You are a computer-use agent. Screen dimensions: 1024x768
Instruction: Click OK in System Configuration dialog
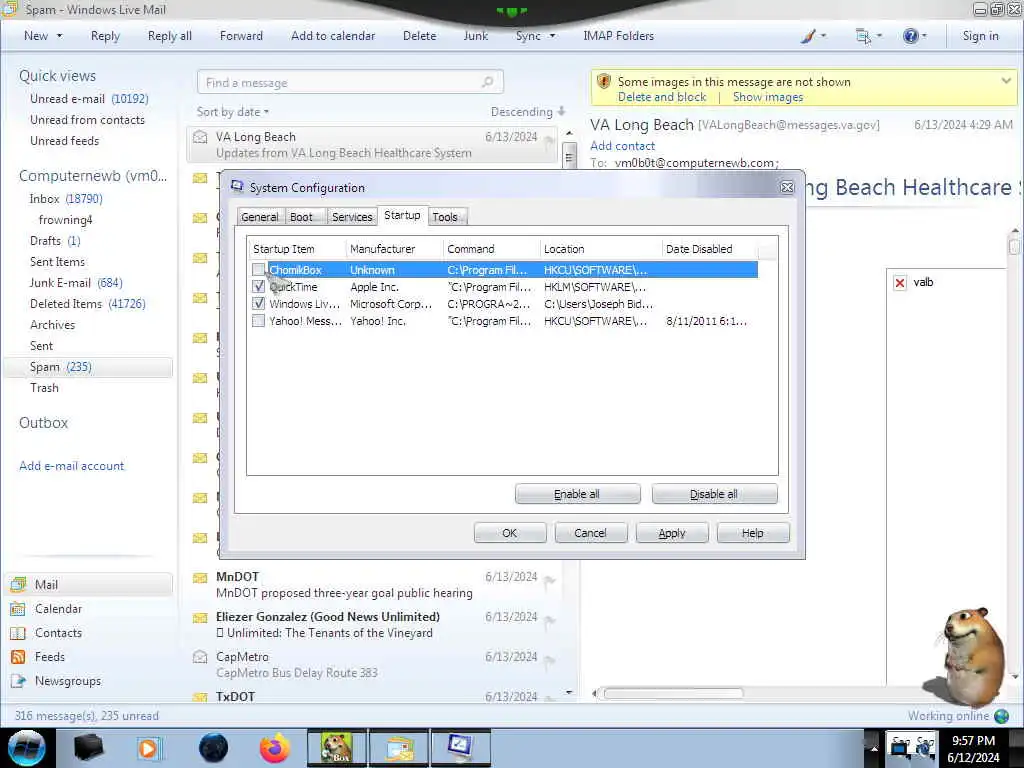(x=510, y=533)
